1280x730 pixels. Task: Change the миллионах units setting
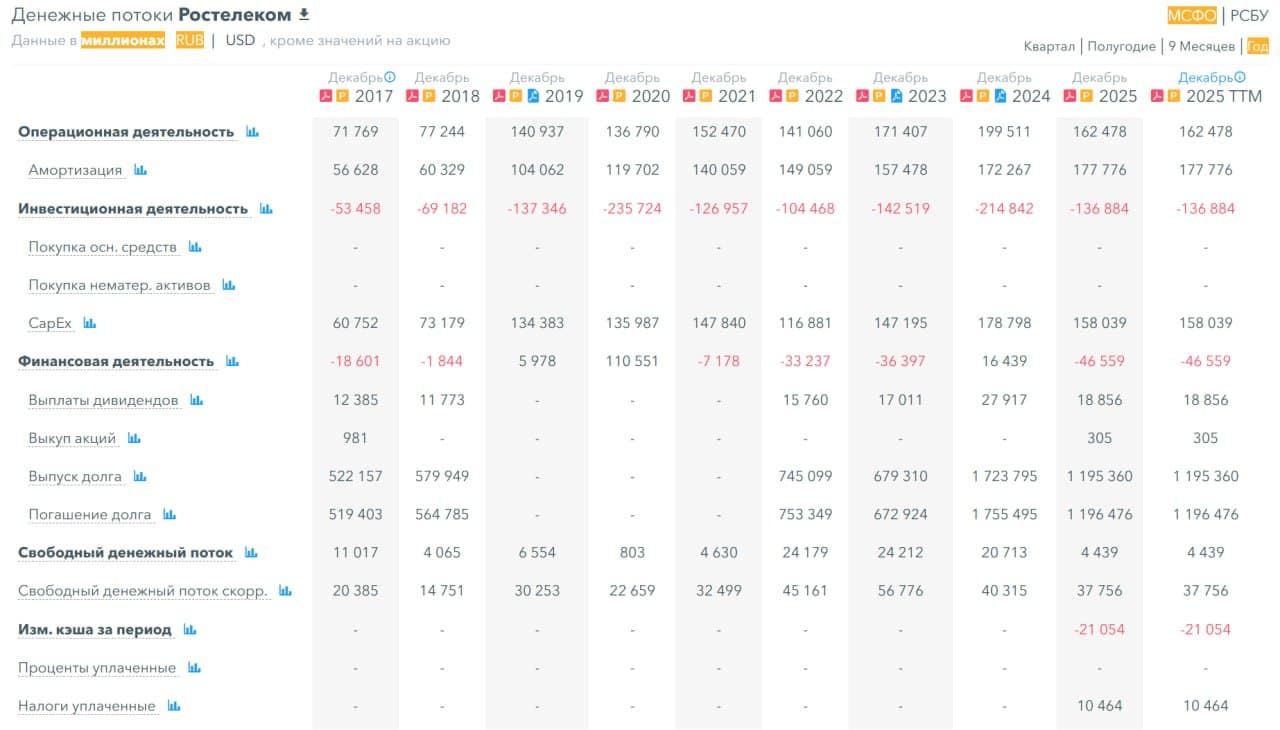(123, 41)
